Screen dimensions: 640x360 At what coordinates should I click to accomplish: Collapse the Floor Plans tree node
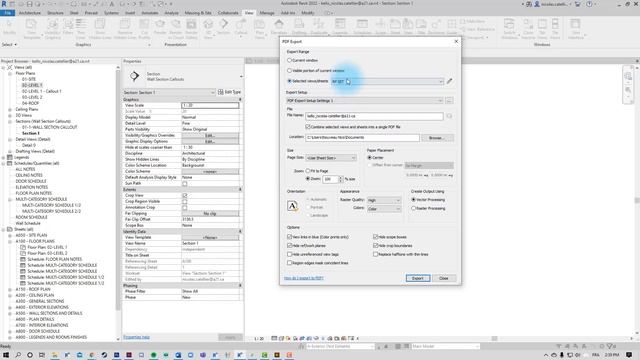click(x=10, y=73)
